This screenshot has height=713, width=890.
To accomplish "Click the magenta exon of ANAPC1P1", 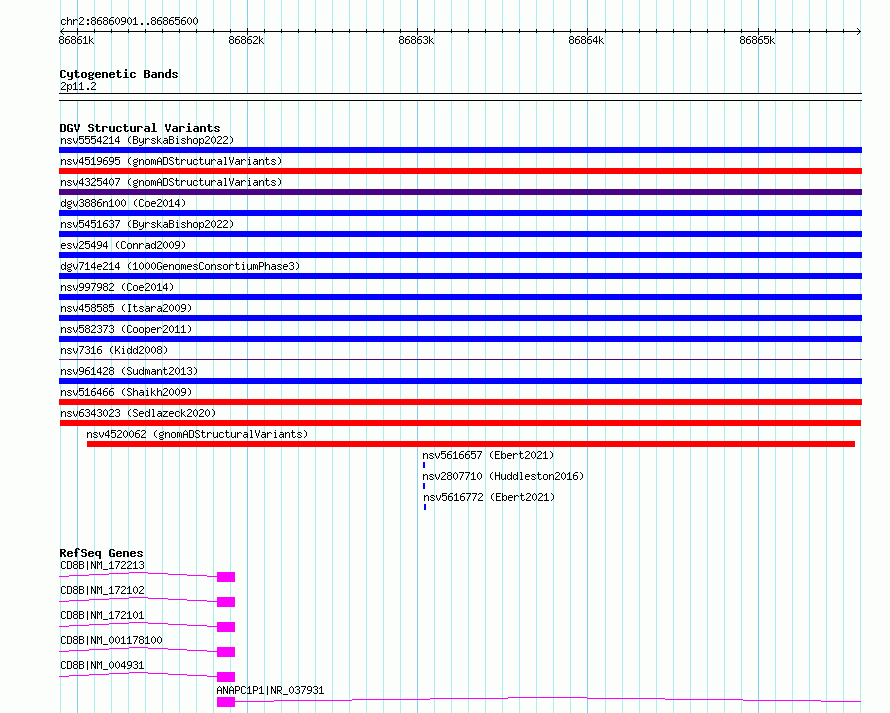I will tap(226, 702).
